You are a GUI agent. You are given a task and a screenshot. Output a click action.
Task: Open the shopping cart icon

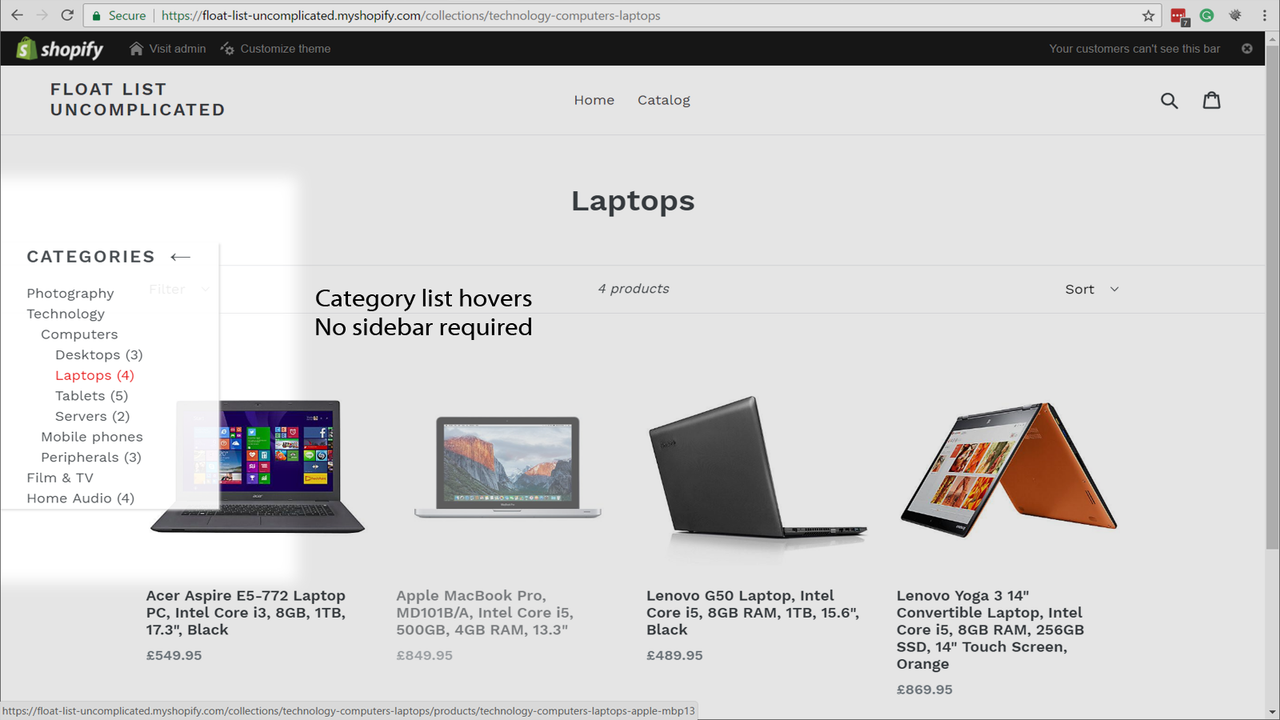tap(1211, 100)
